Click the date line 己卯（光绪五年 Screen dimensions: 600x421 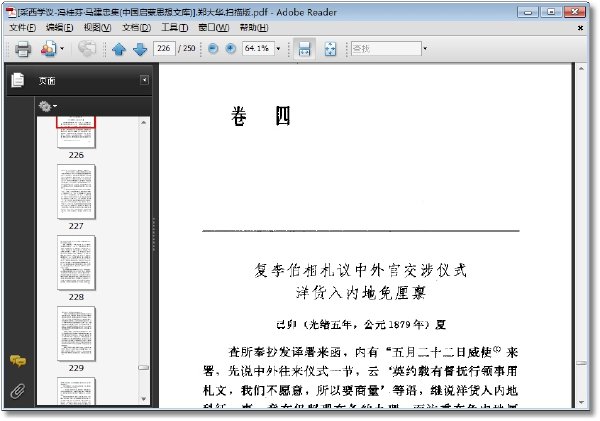(x=360, y=325)
